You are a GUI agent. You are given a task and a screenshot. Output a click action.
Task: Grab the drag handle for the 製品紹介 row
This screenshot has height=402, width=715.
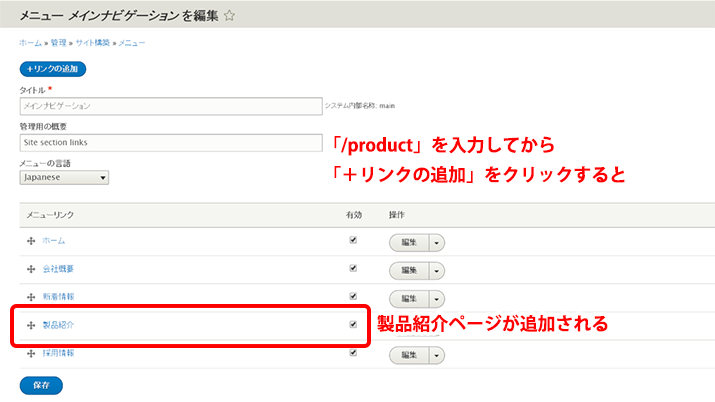coord(31,325)
